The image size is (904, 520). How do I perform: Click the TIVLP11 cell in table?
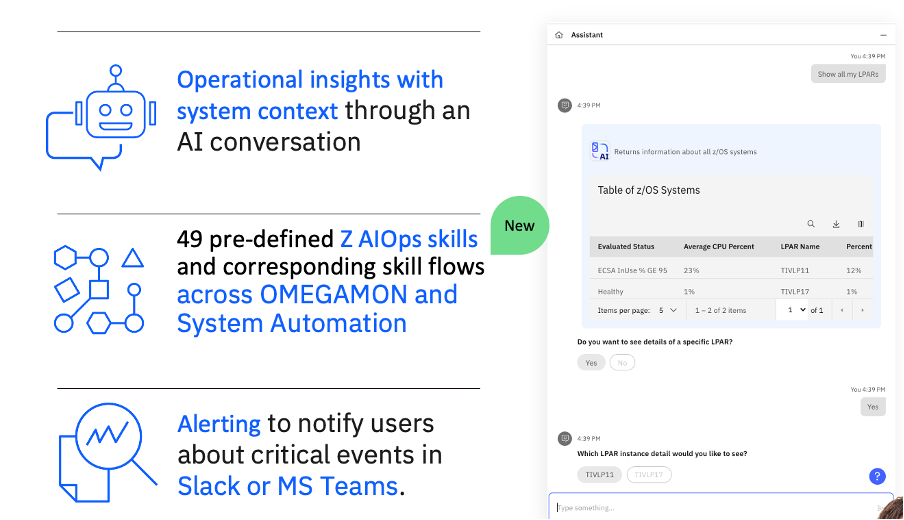tap(794, 270)
